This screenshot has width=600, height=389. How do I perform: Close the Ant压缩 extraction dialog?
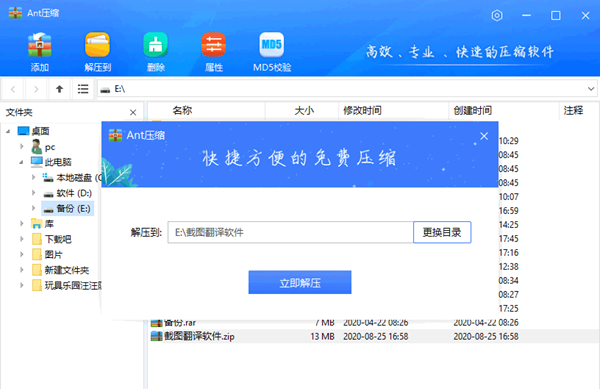click(x=484, y=136)
